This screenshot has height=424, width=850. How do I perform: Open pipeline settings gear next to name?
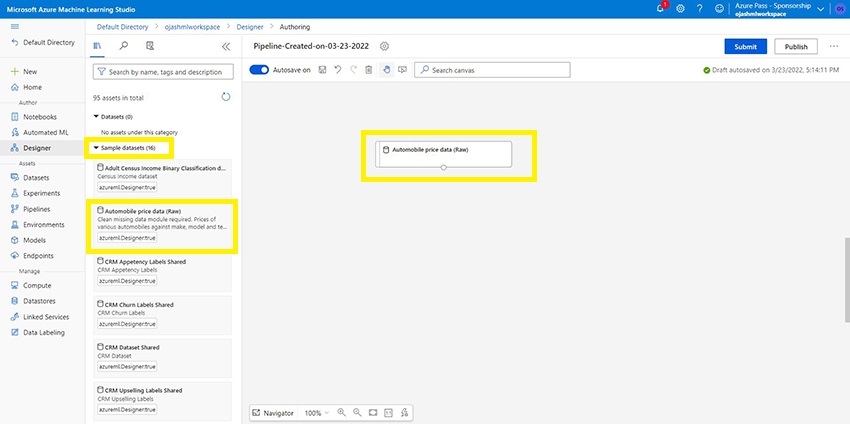coord(384,46)
